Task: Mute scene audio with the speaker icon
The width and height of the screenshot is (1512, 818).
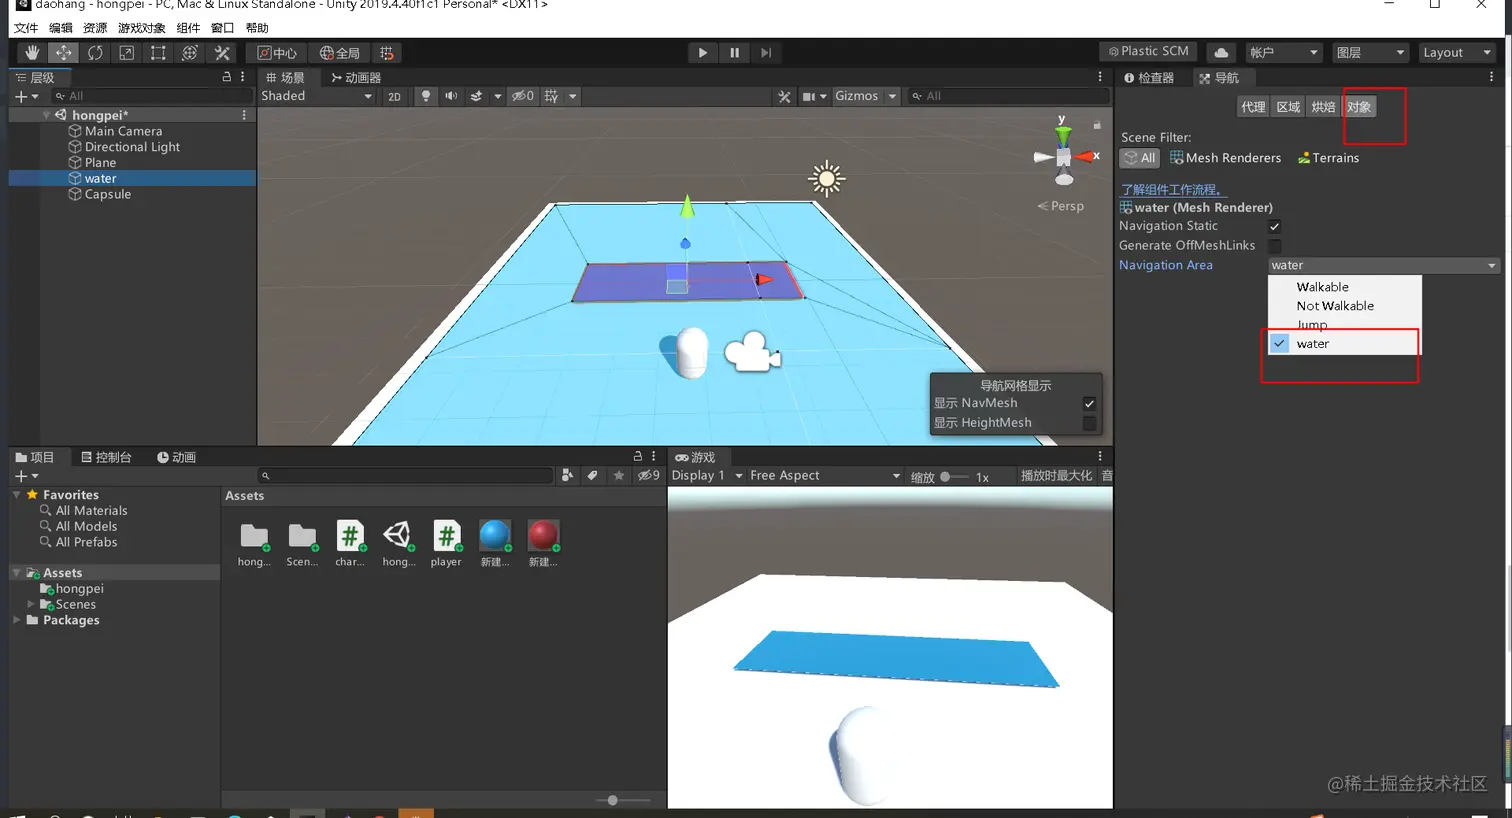Action: (x=451, y=96)
